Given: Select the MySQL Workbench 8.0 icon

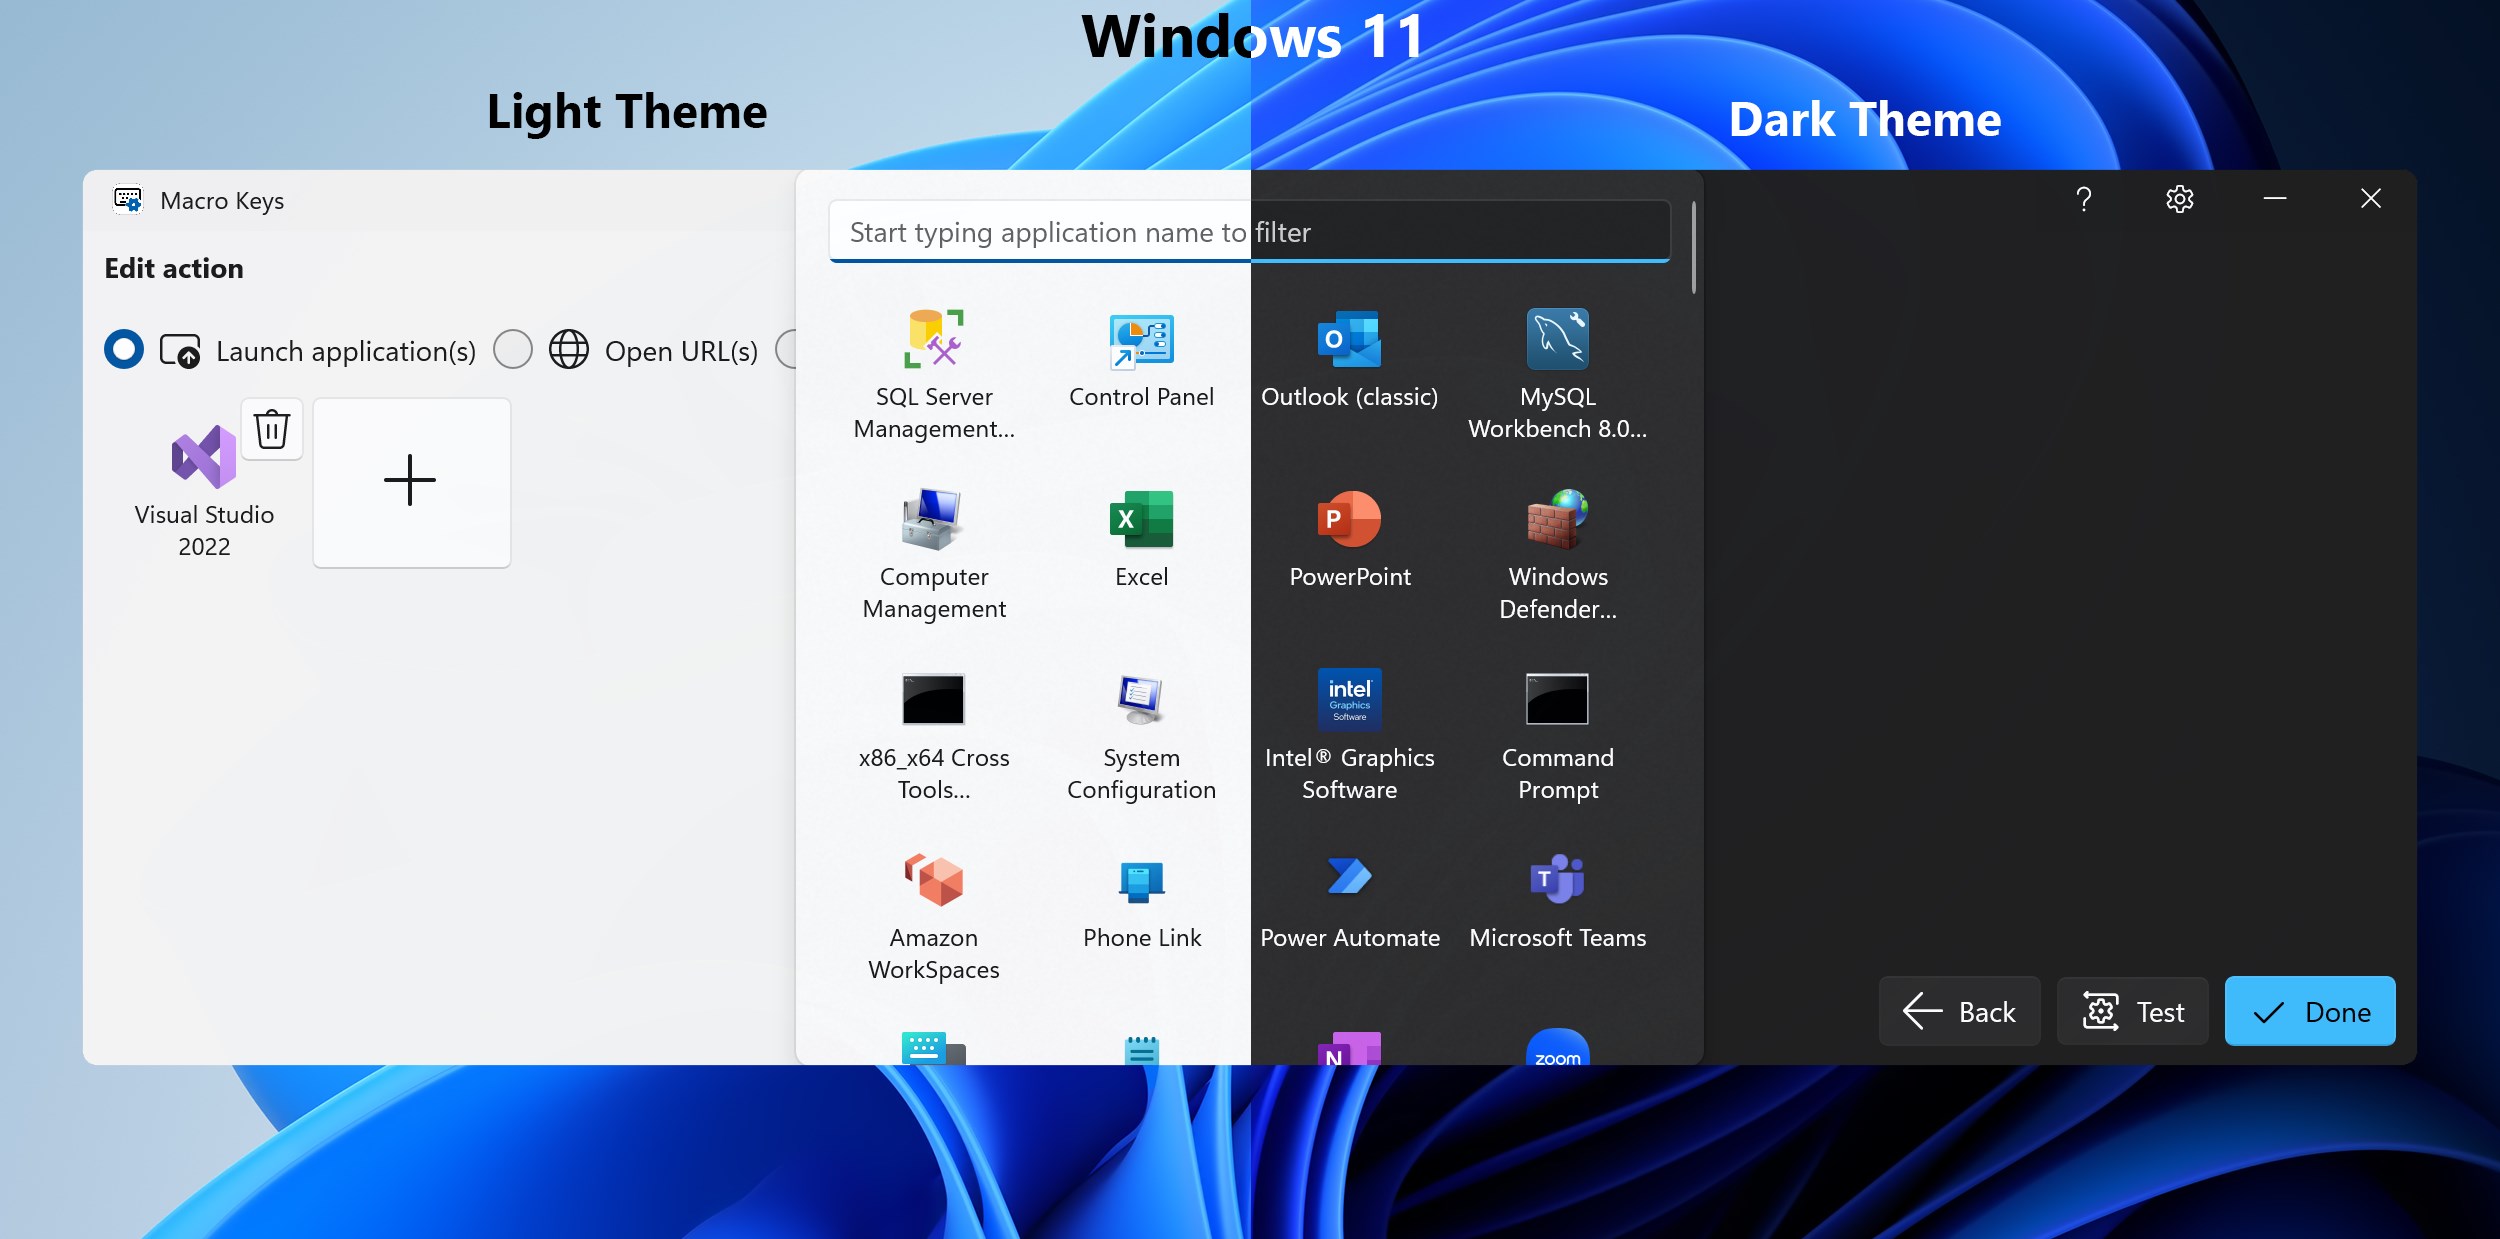Looking at the screenshot, I should coord(1557,339).
